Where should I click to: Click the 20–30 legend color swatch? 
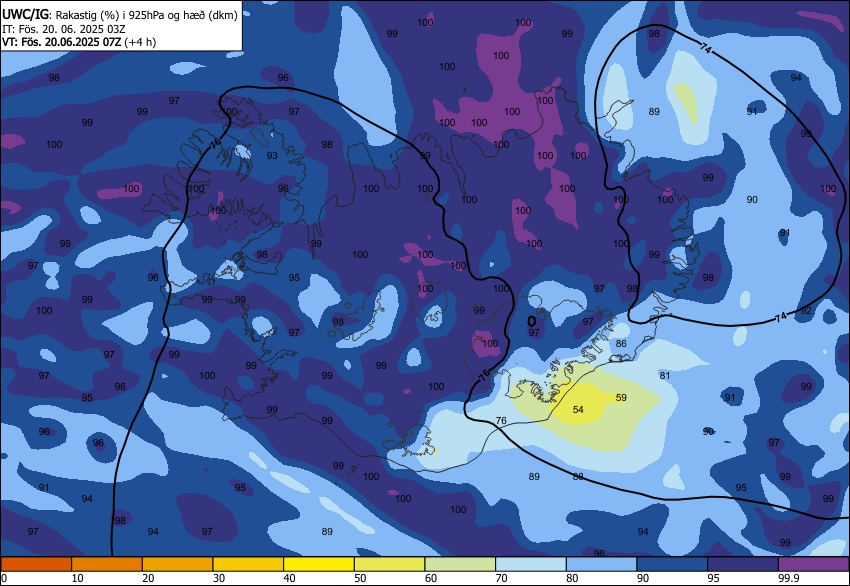click(x=178, y=564)
